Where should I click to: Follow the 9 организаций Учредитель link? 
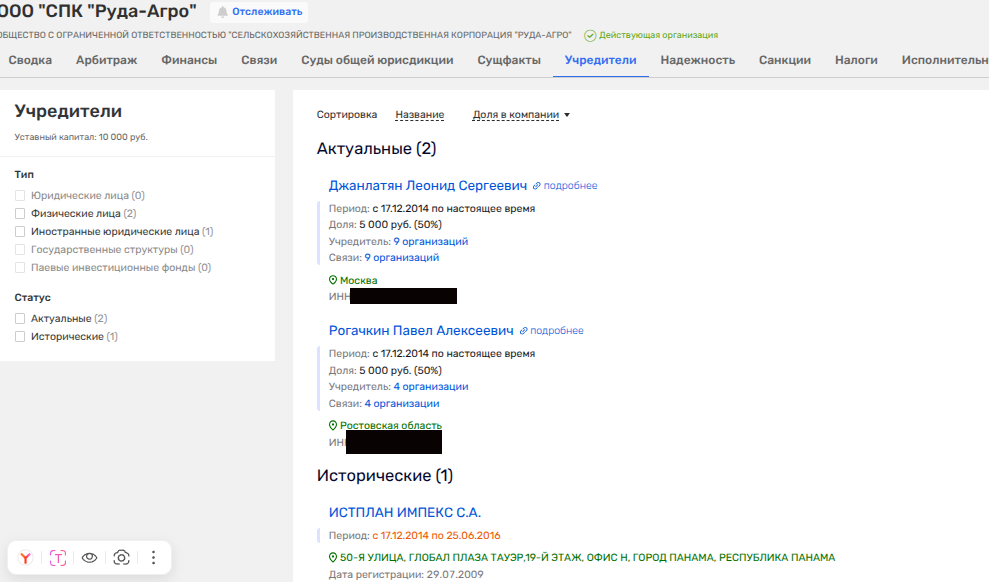point(430,242)
